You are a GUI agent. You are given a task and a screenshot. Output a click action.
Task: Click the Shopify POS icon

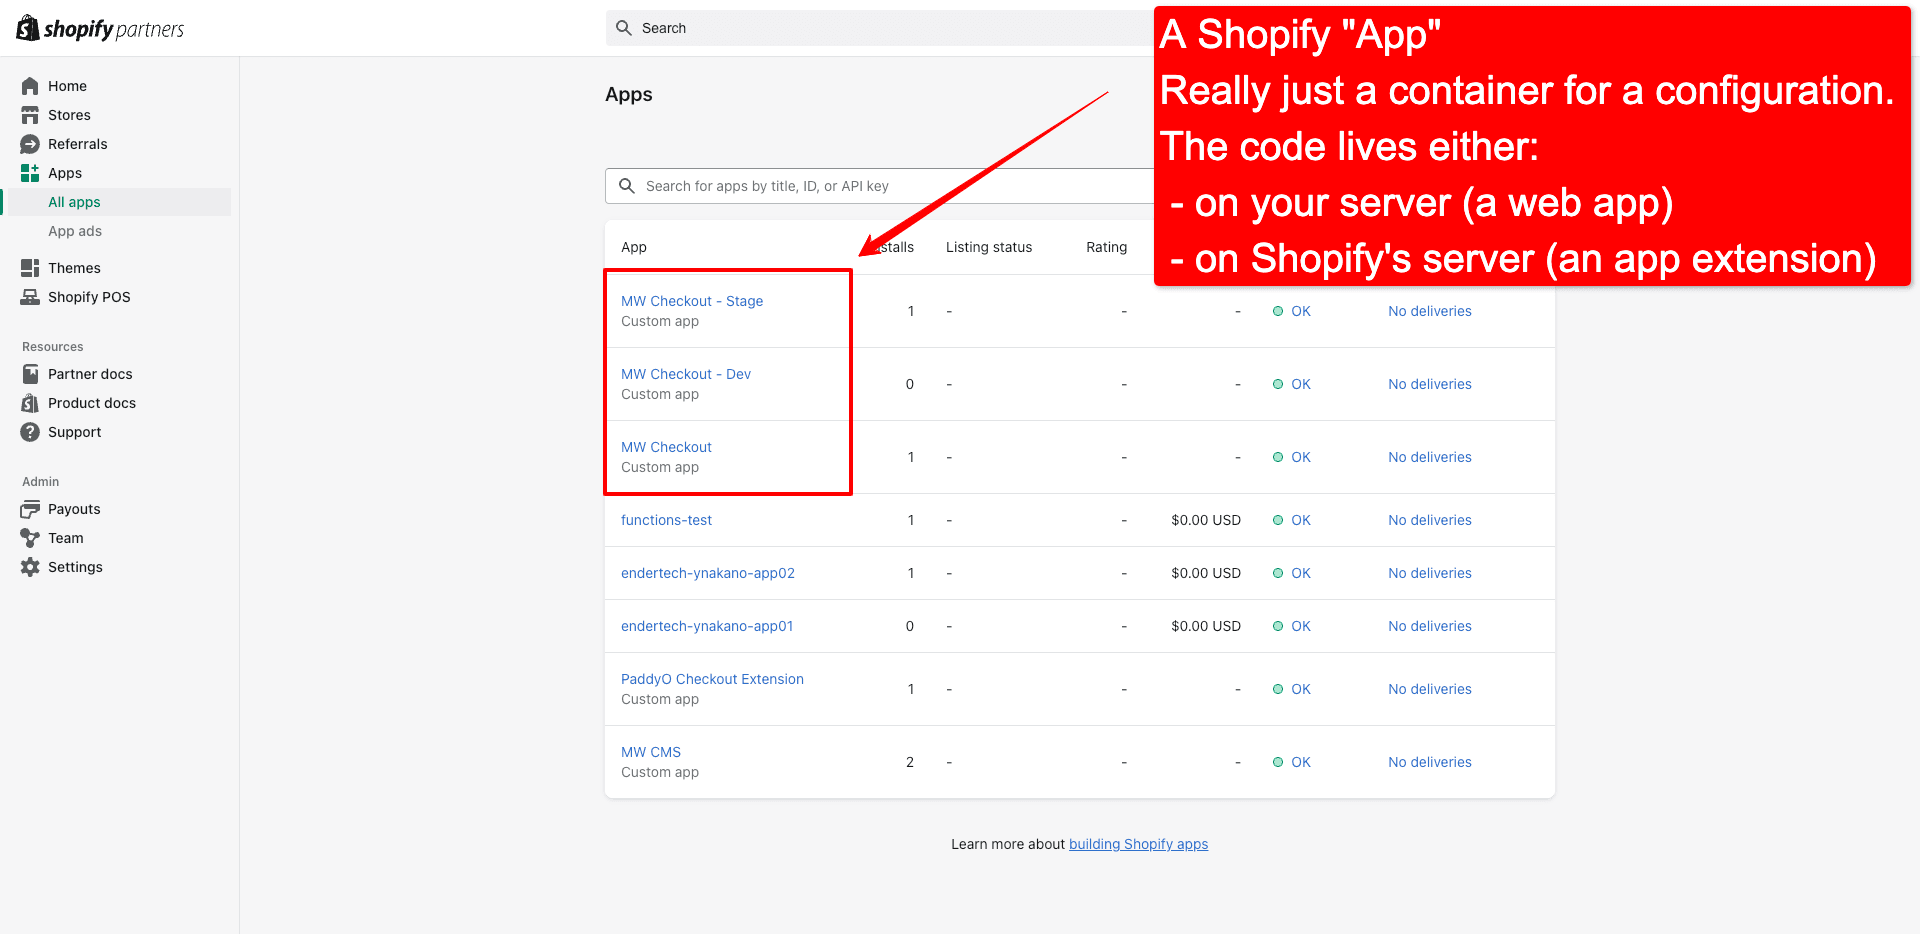[30, 297]
